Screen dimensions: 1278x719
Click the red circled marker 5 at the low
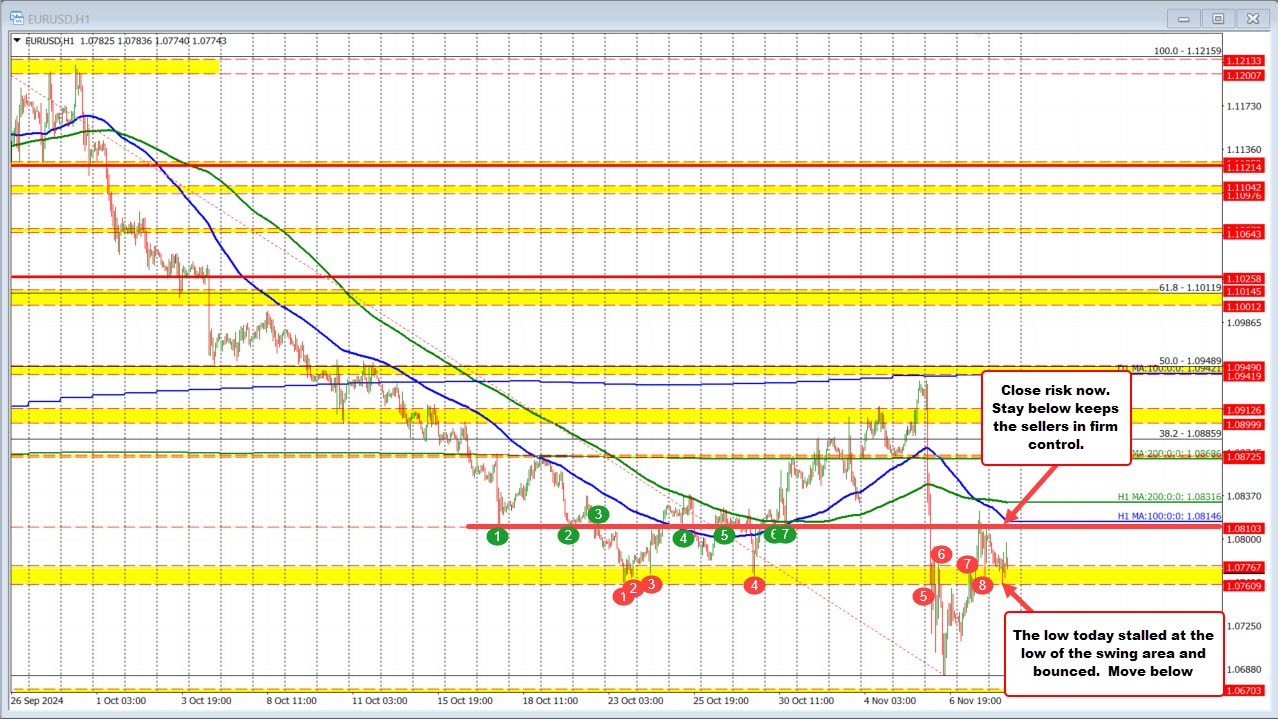click(x=921, y=597)
